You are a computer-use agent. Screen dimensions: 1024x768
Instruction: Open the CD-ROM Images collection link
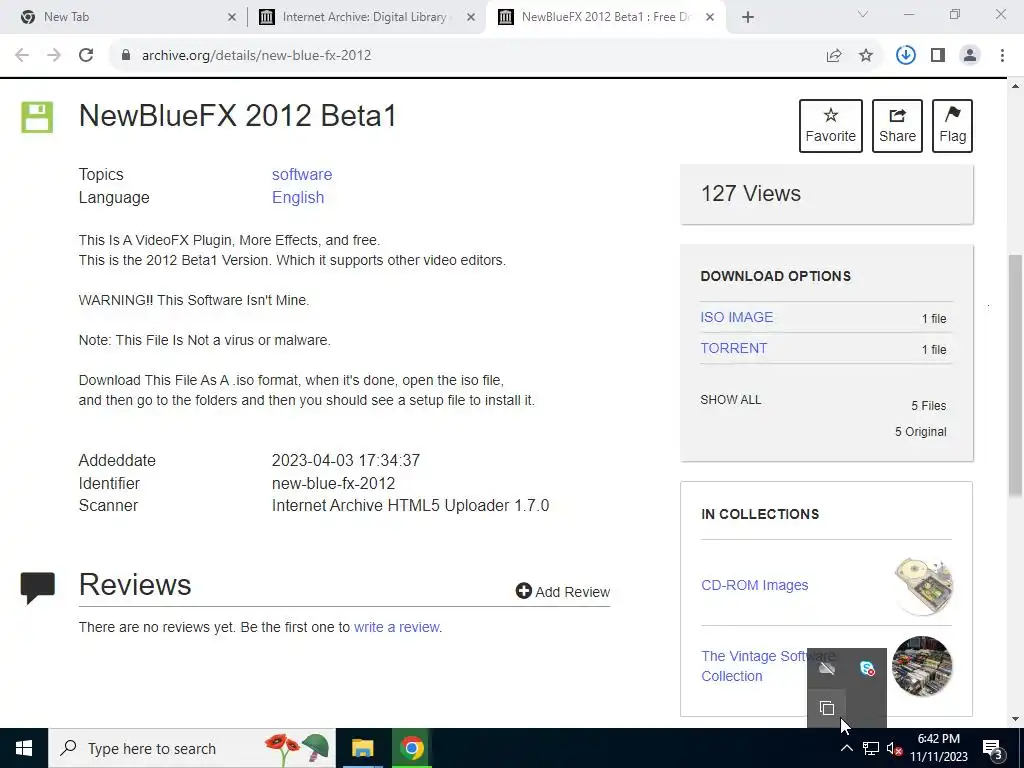(x=754, y=585)
